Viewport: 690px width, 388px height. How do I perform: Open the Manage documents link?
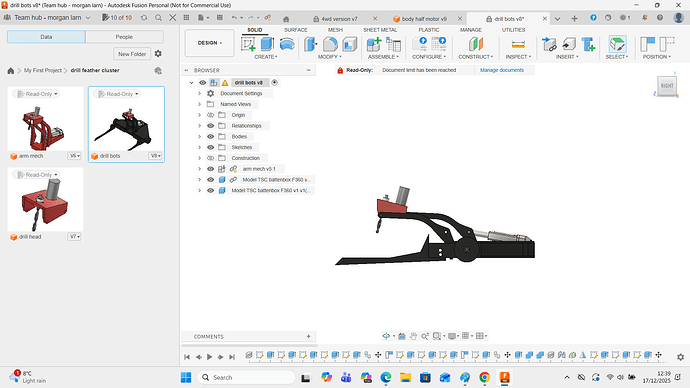[502, 70]
